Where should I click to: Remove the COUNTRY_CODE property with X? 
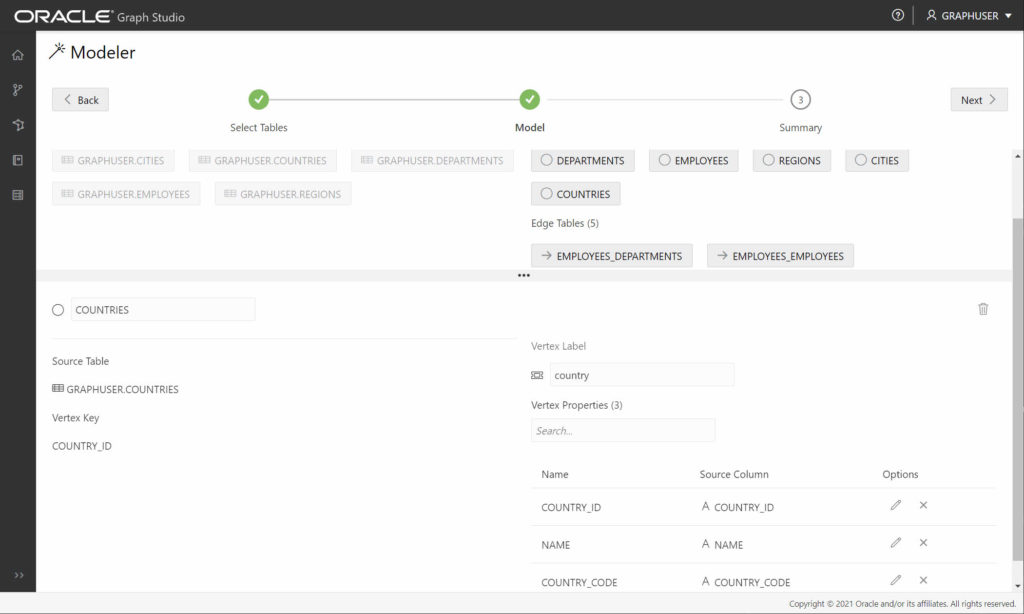coord(923,580)
